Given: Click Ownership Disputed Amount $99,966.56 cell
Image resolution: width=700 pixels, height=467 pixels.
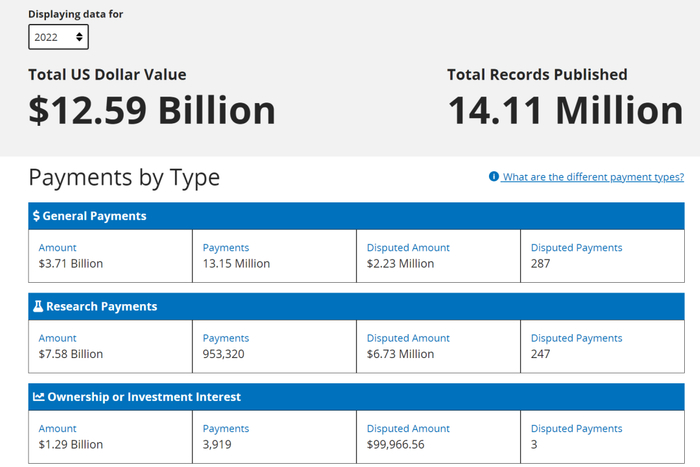Looking at the screenshot, I should click(438, 436).
